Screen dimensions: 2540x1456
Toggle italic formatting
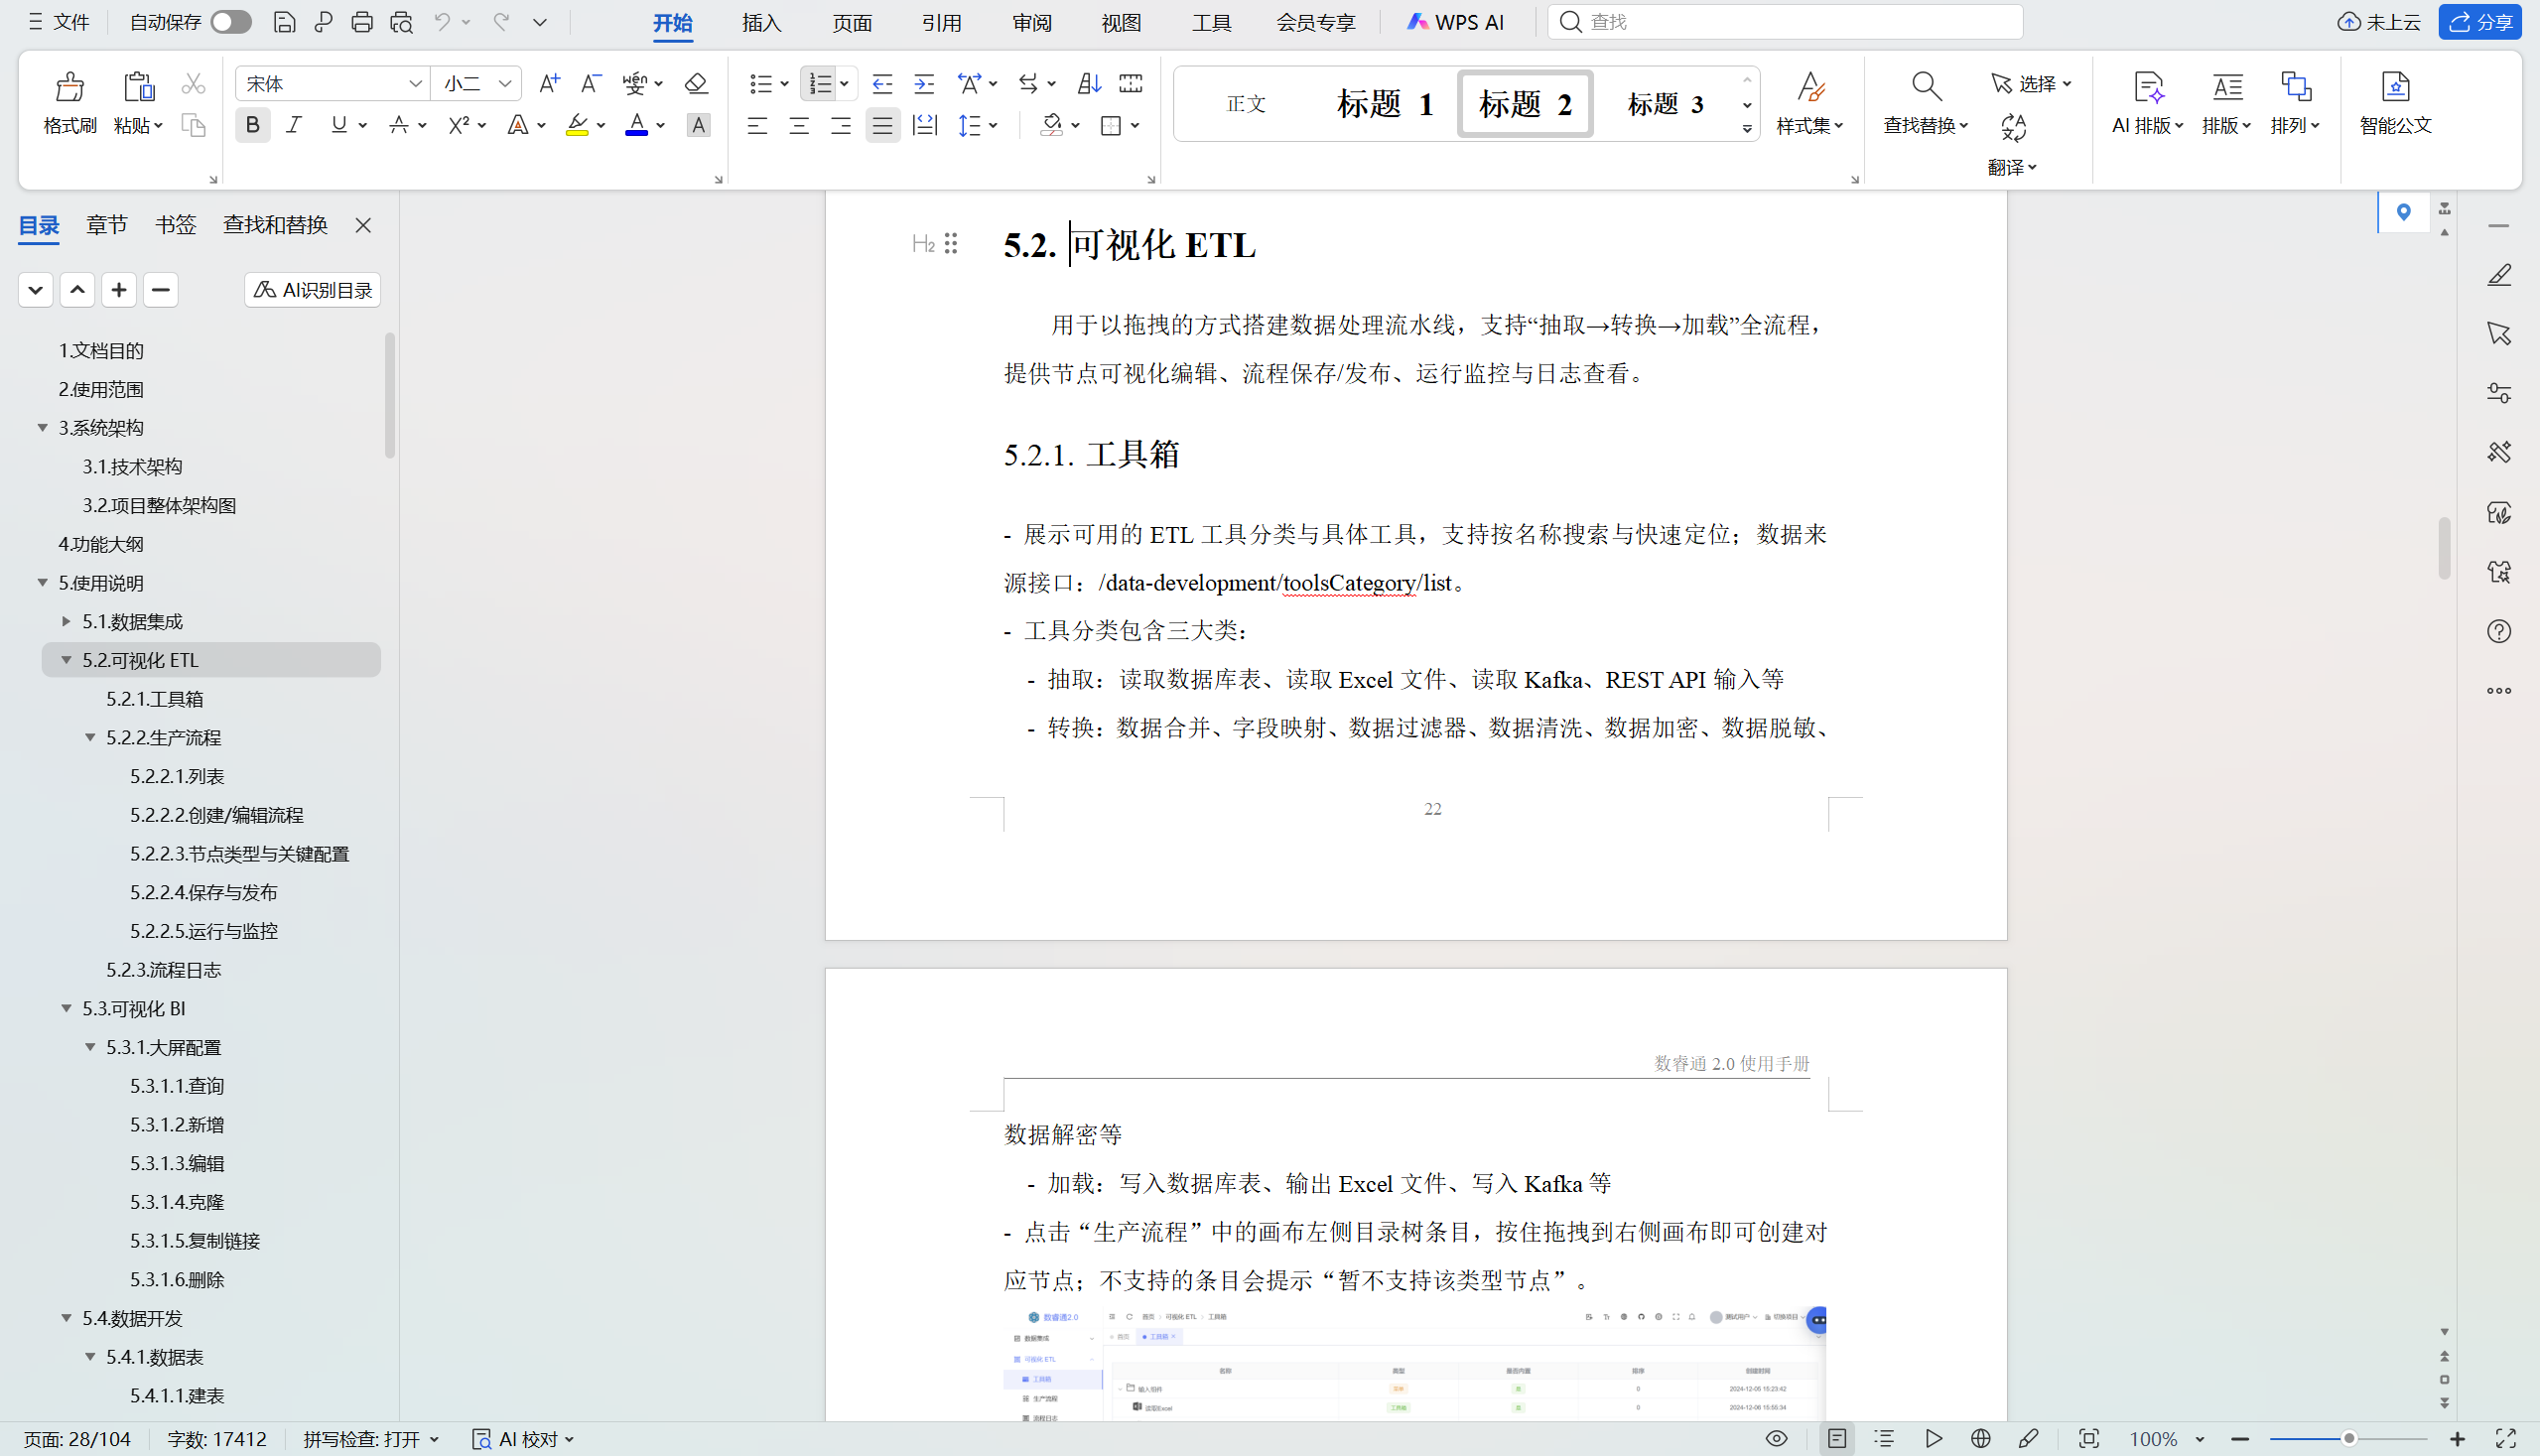click(293, 125)
